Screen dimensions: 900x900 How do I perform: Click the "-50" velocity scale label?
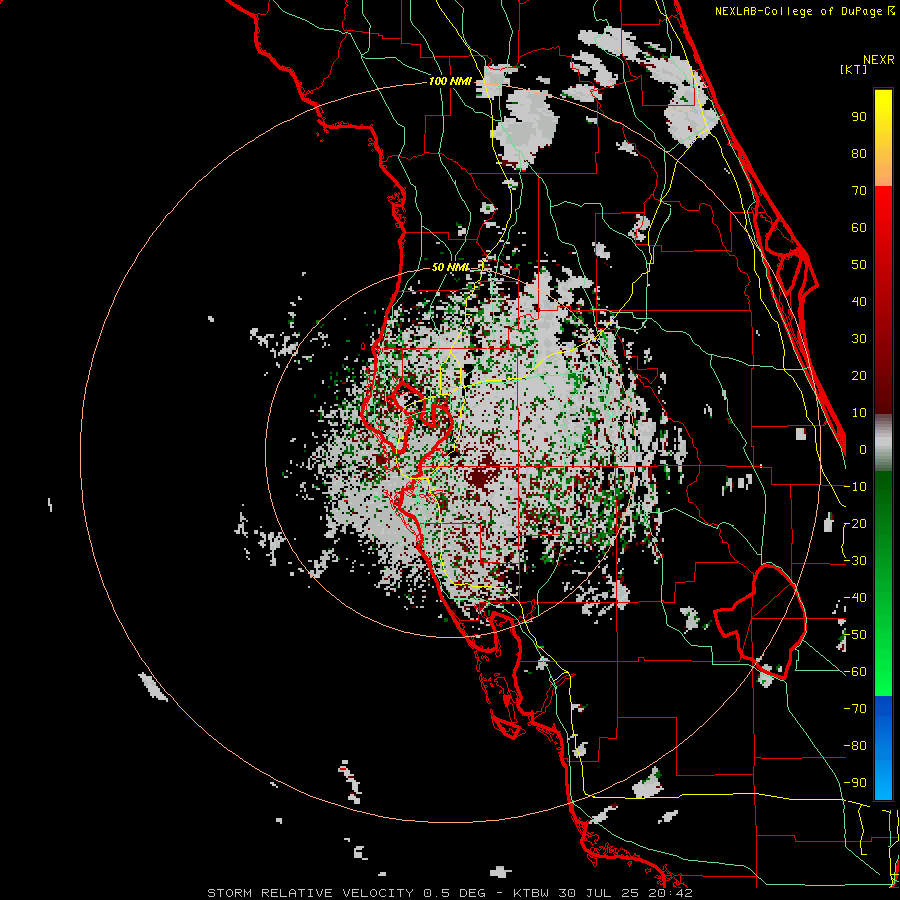click(855, 635)
